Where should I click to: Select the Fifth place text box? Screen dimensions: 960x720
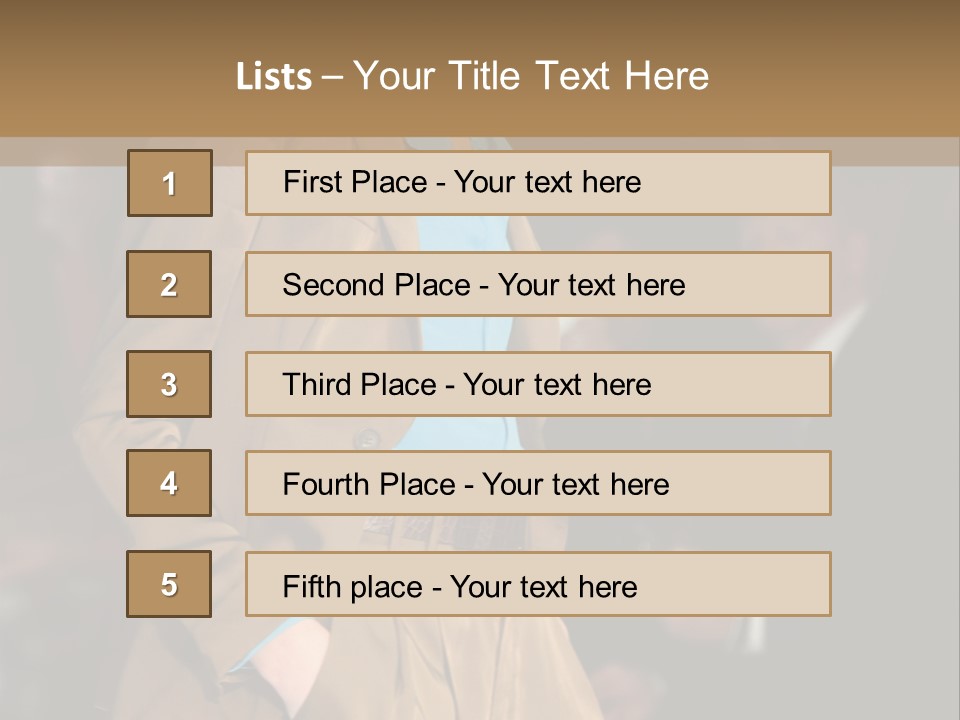click(x=538, y=583)
